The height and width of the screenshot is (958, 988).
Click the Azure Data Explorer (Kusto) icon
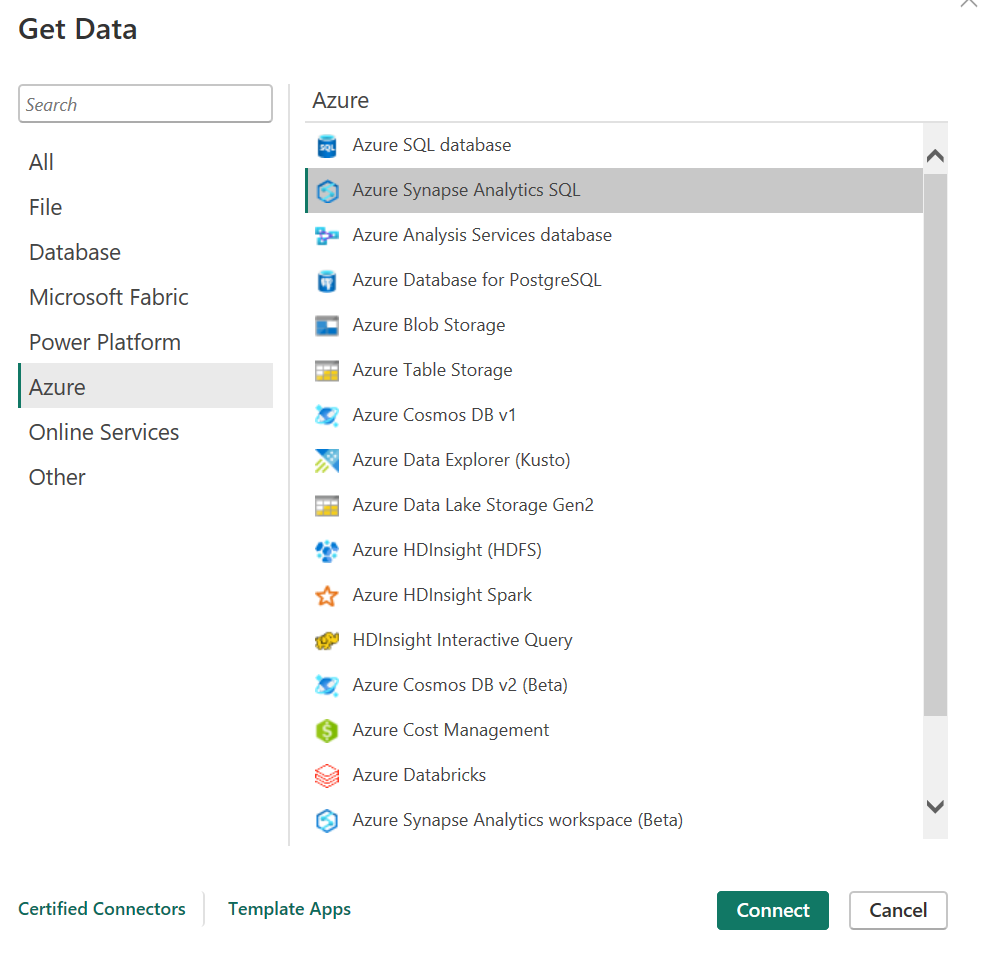[x=327, y=461]
